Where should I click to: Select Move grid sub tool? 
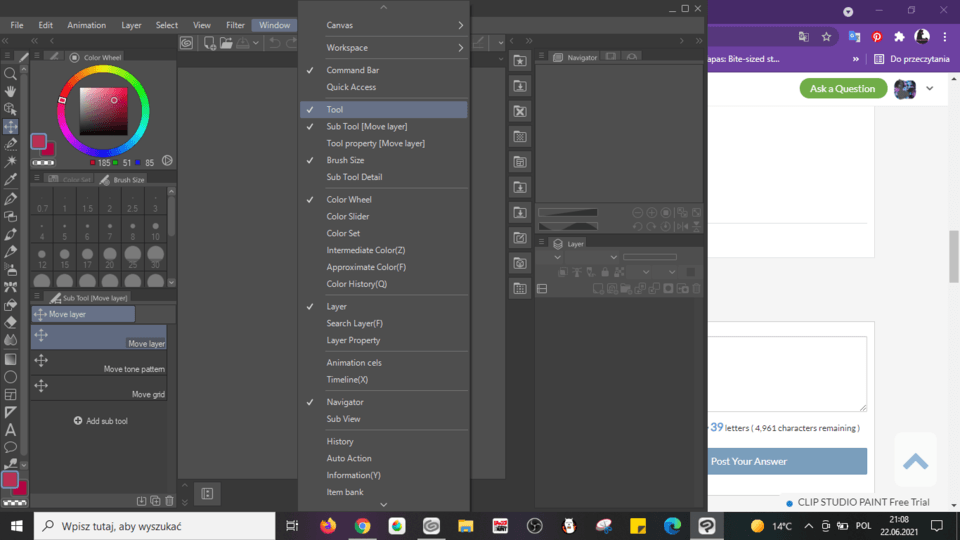click(x=99, y=388)
